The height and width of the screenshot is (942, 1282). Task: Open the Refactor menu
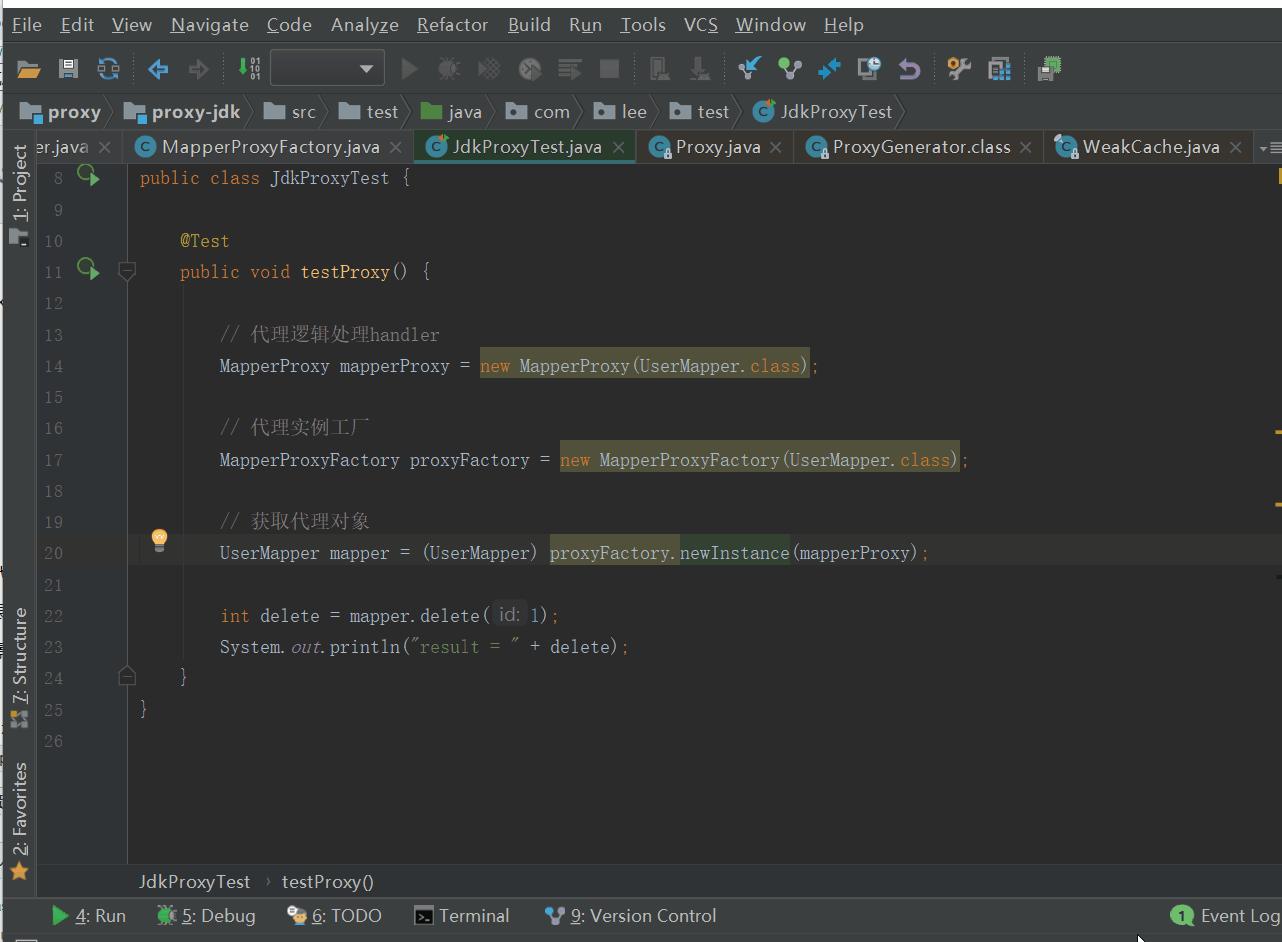pos(452,25)
